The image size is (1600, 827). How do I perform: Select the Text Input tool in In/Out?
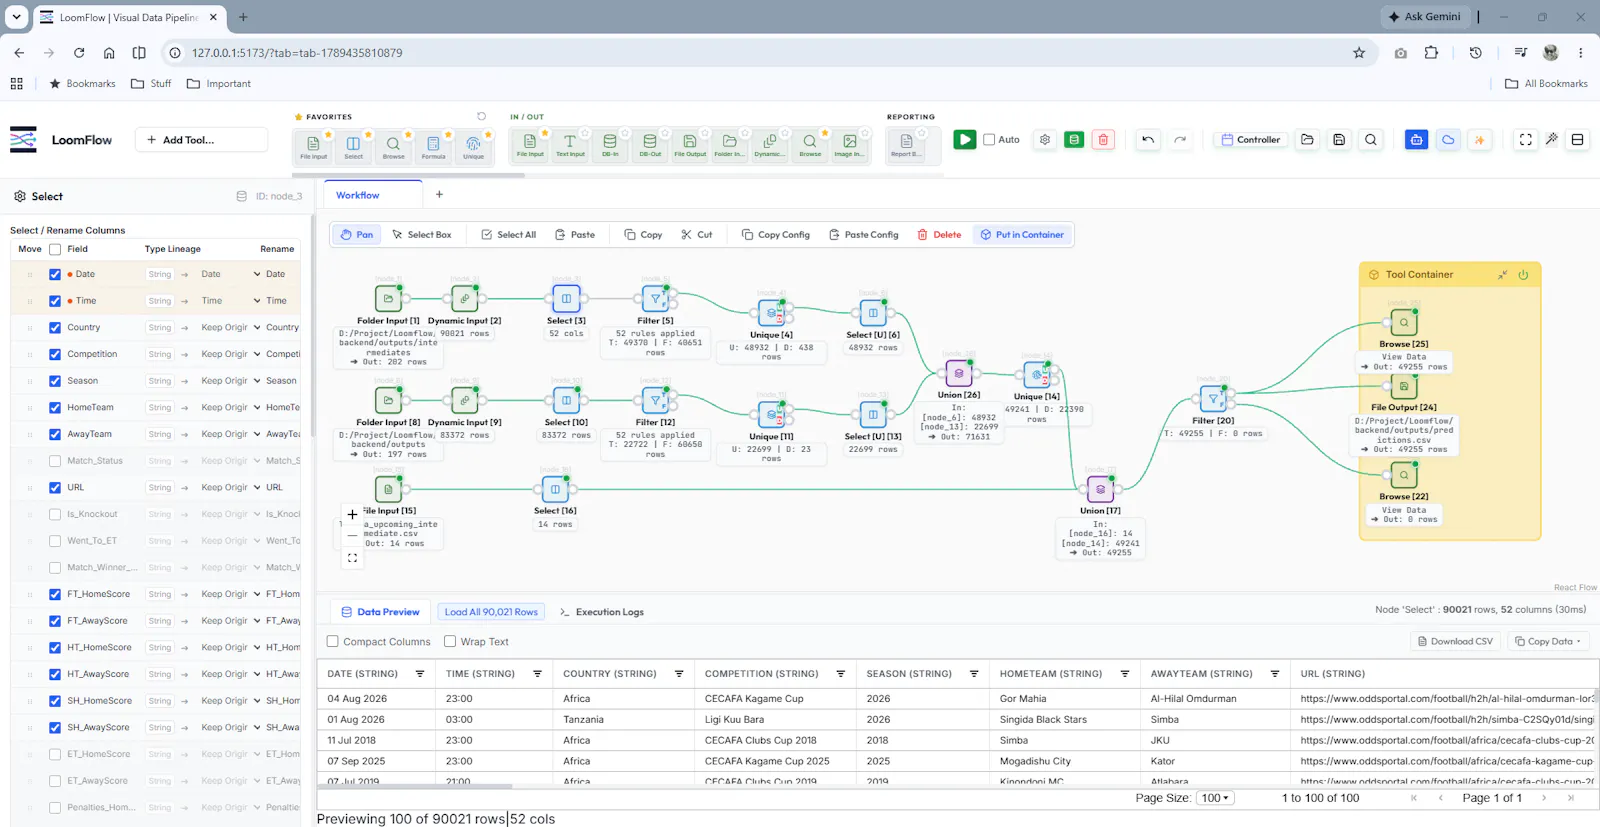click(x=570, y=145)
